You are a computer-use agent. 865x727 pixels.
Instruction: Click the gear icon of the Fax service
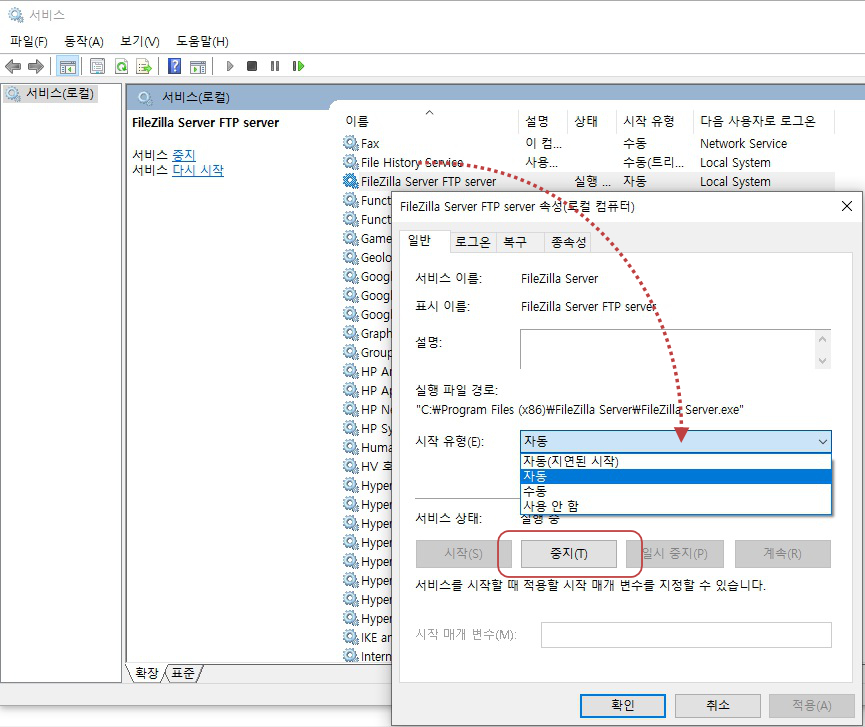click(350, 143)
